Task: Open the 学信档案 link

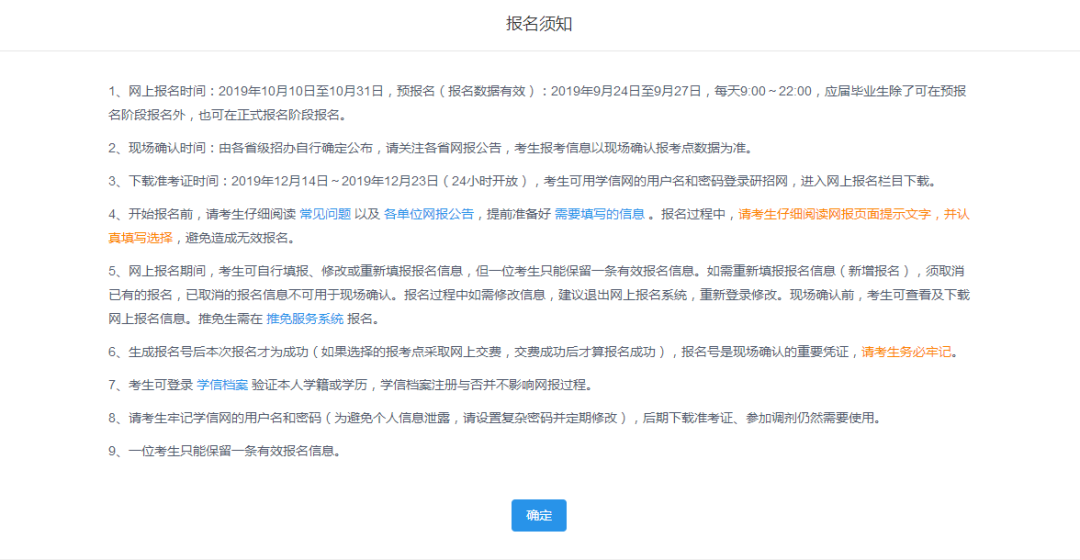Action: [222, 385]
